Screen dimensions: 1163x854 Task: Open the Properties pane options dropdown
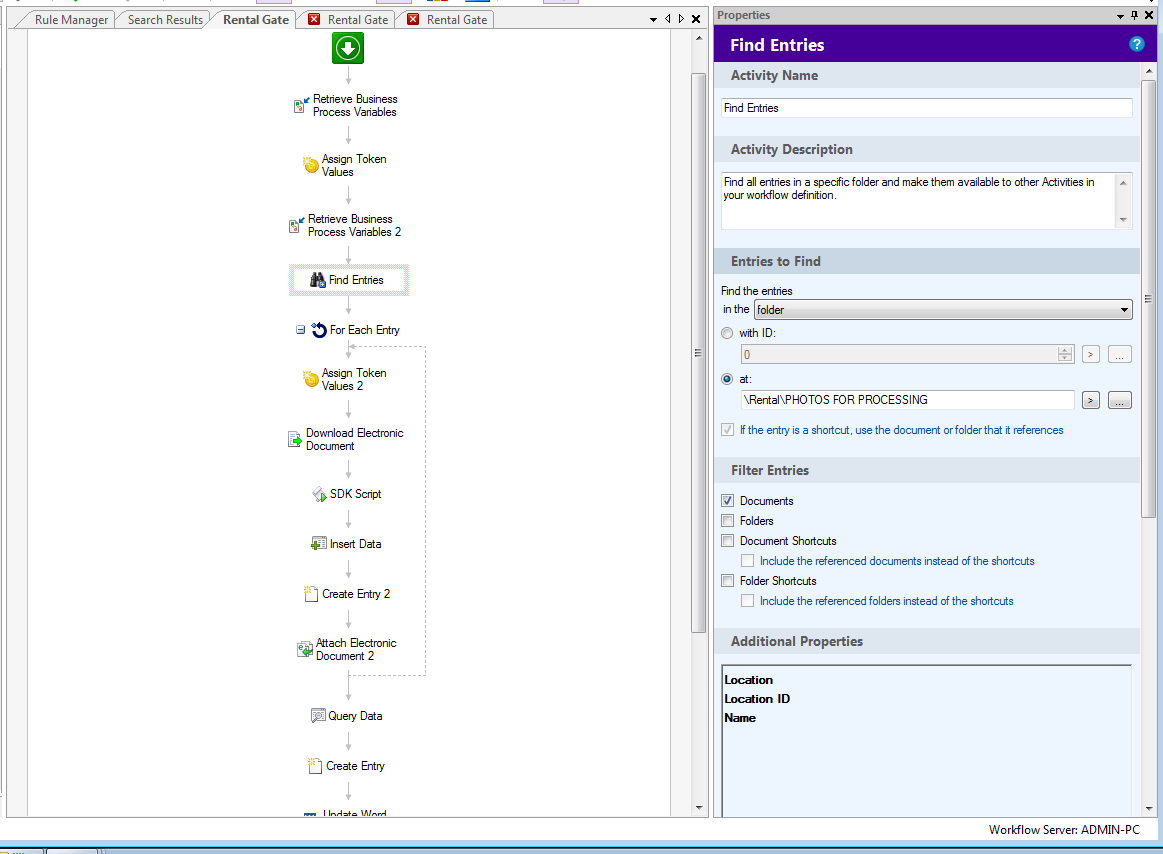[x=1120, y=16]
